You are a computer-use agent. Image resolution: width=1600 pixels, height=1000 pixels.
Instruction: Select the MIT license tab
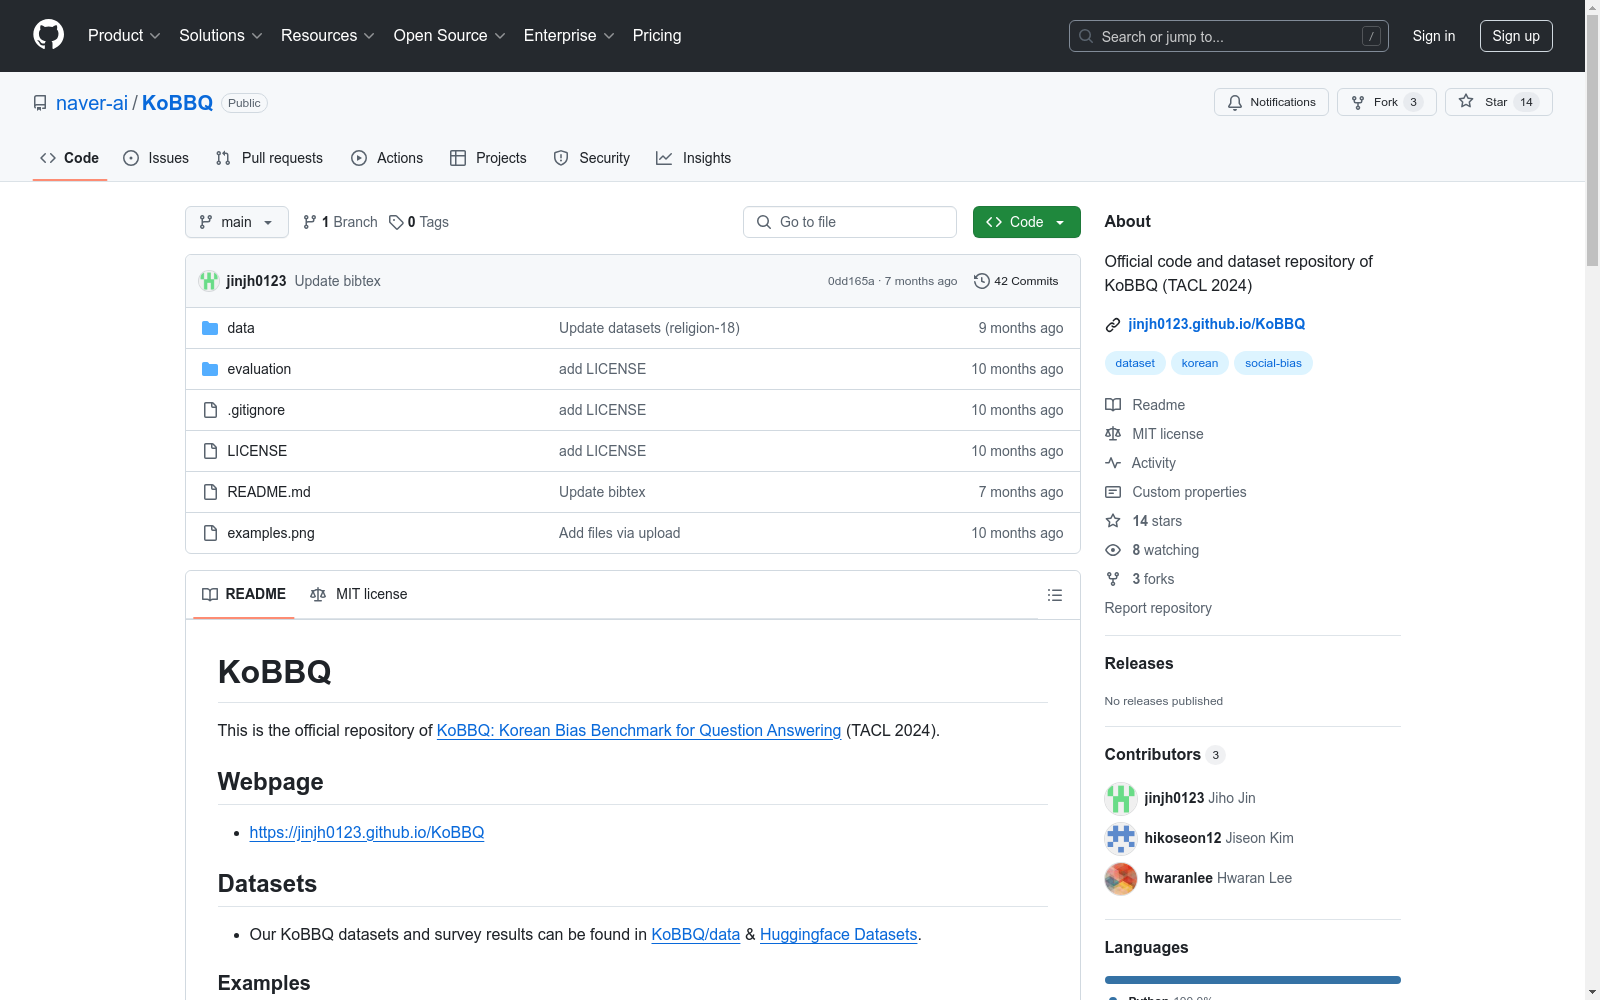[359, 594]
